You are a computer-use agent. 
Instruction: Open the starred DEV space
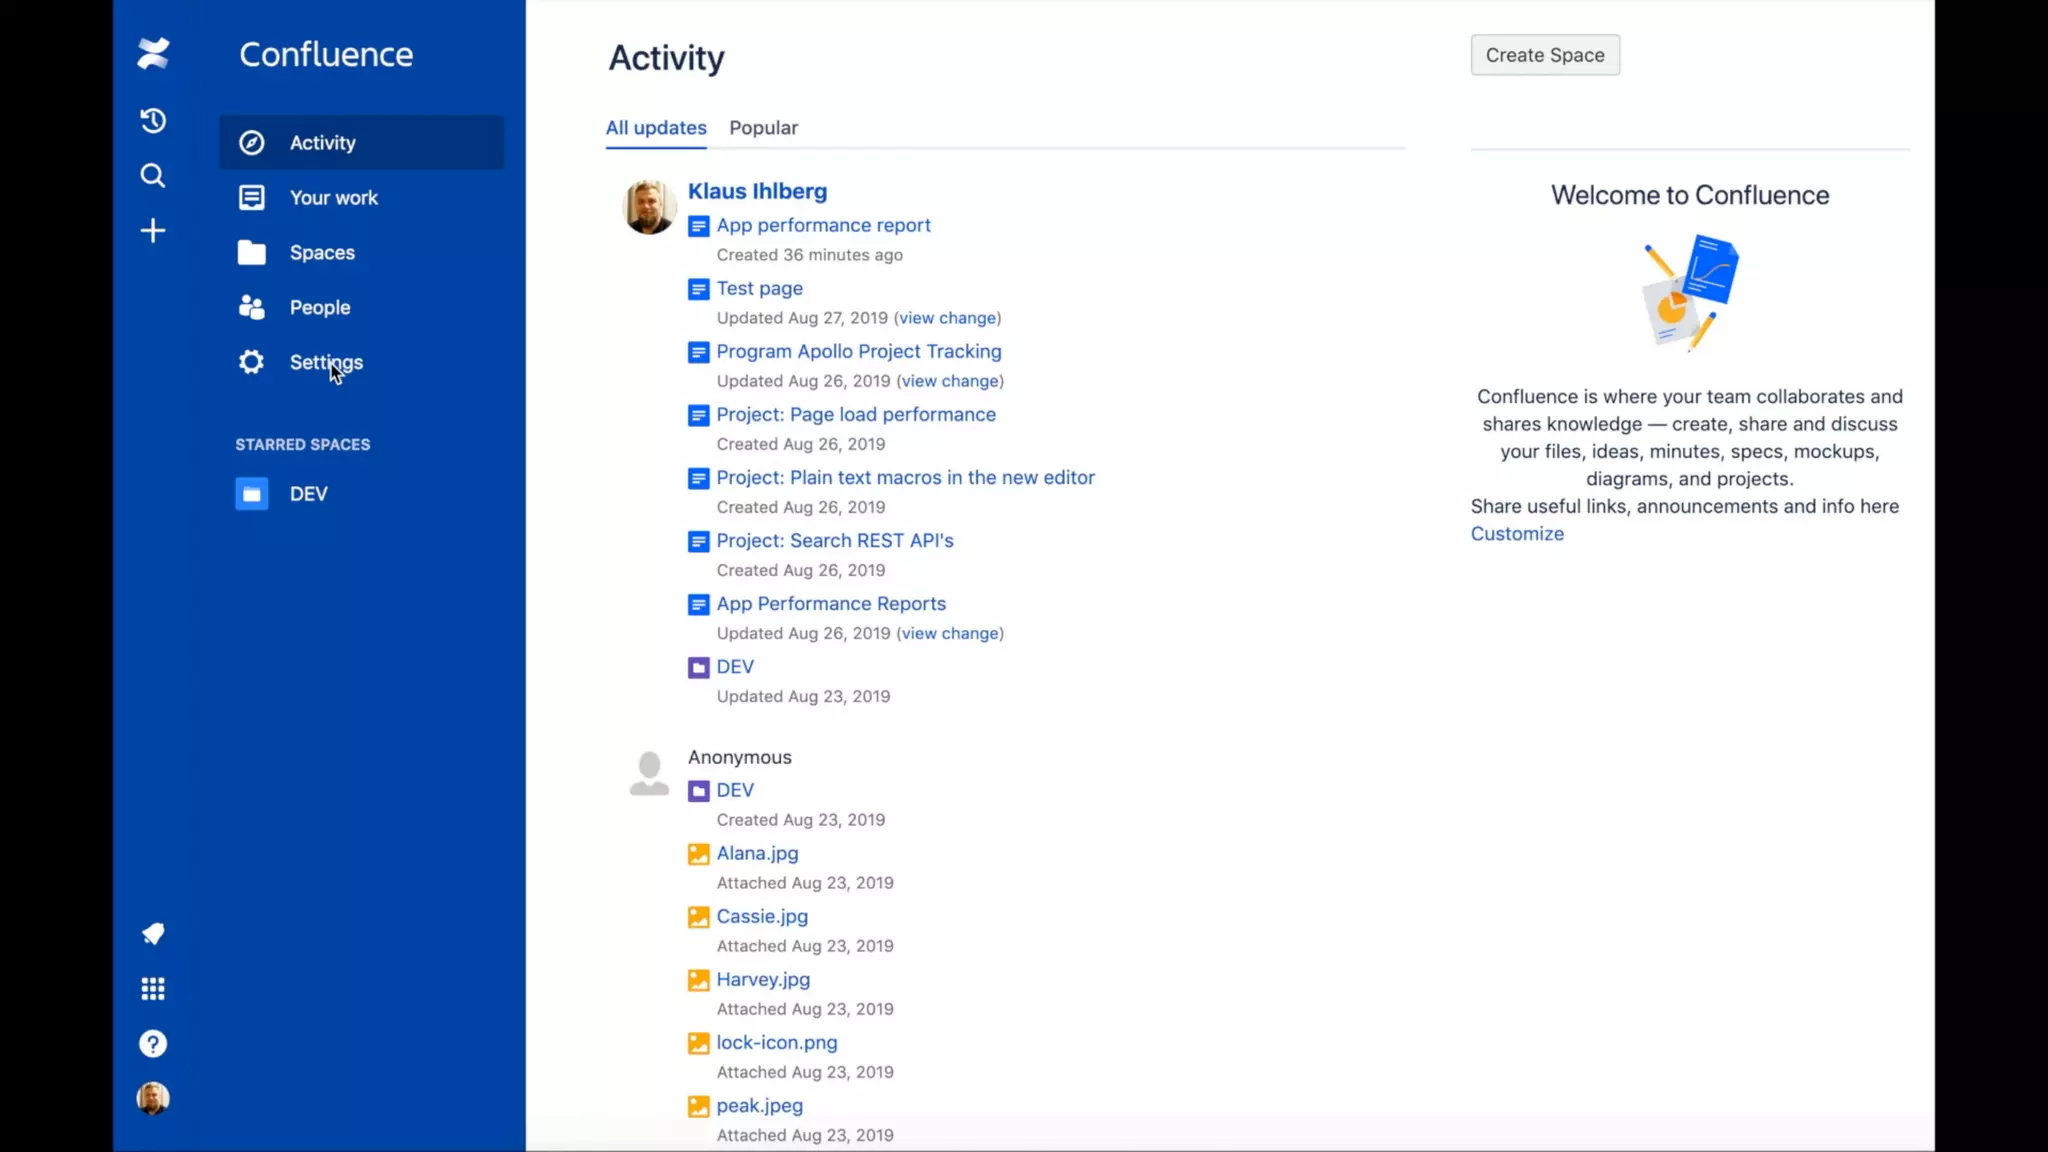click(x=308, y=494)
